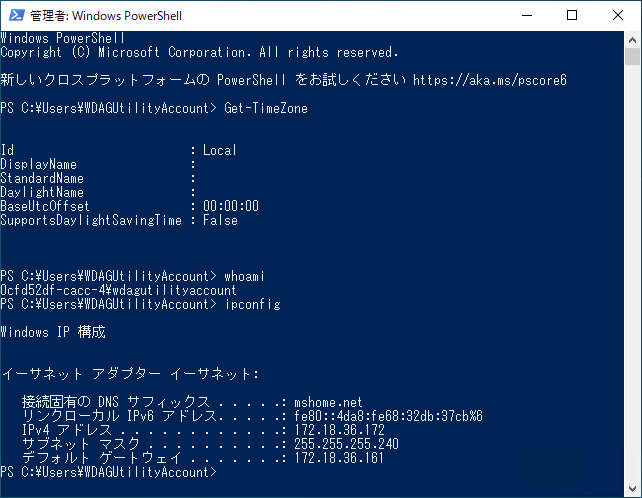Click the IPv4 address 172.18.36.172
Screen dimensions: 642x498
[339, 430]
